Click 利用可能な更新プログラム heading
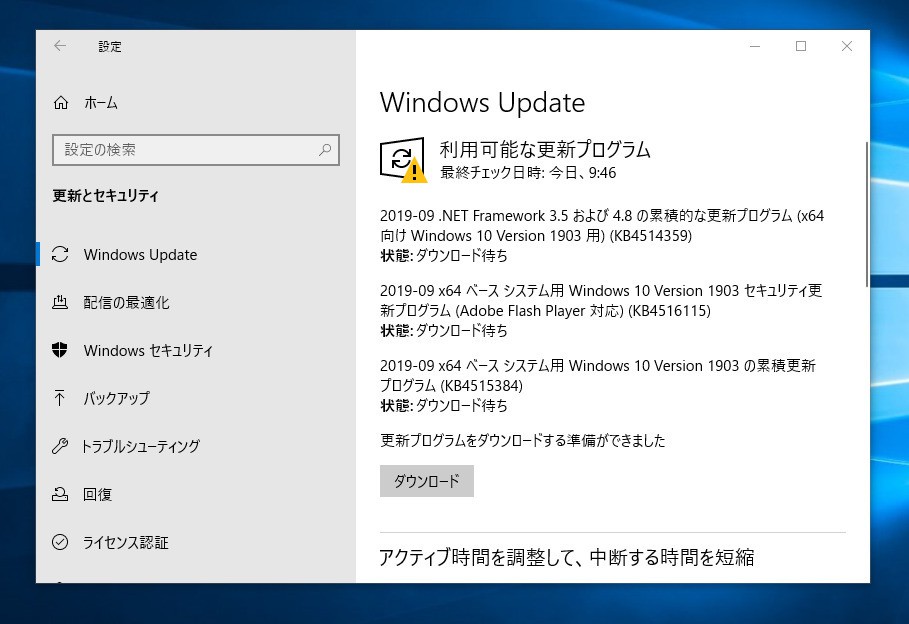 click(545, 150)
